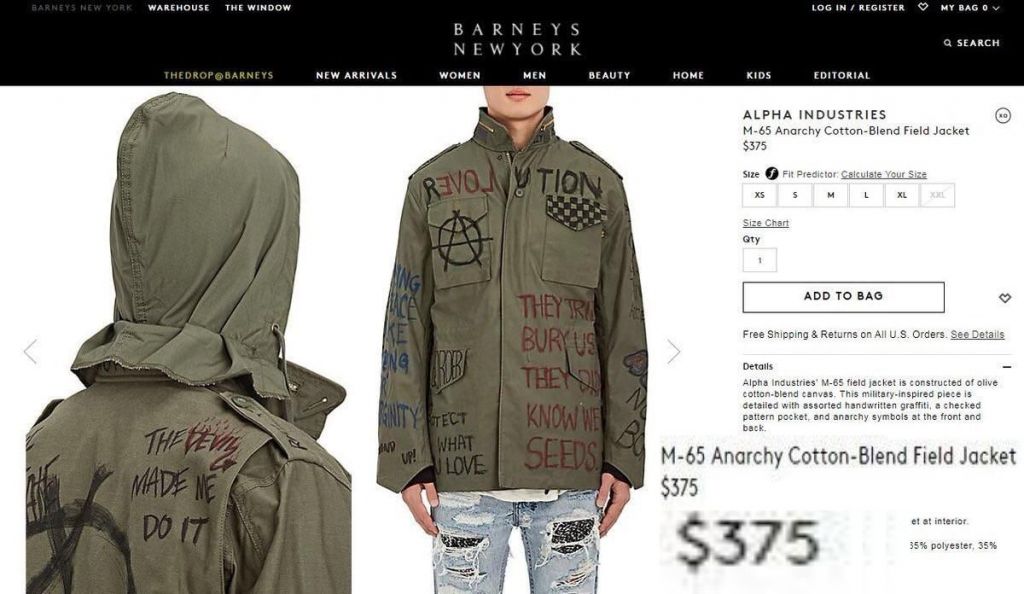The width and height of the screenshot is (1024, 594).
Task: Open the Women menu
Action: click(460, 75)
